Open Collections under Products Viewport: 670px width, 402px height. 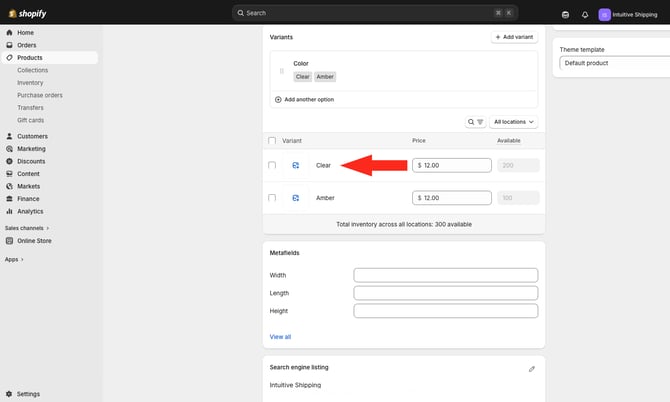point(32,70)
